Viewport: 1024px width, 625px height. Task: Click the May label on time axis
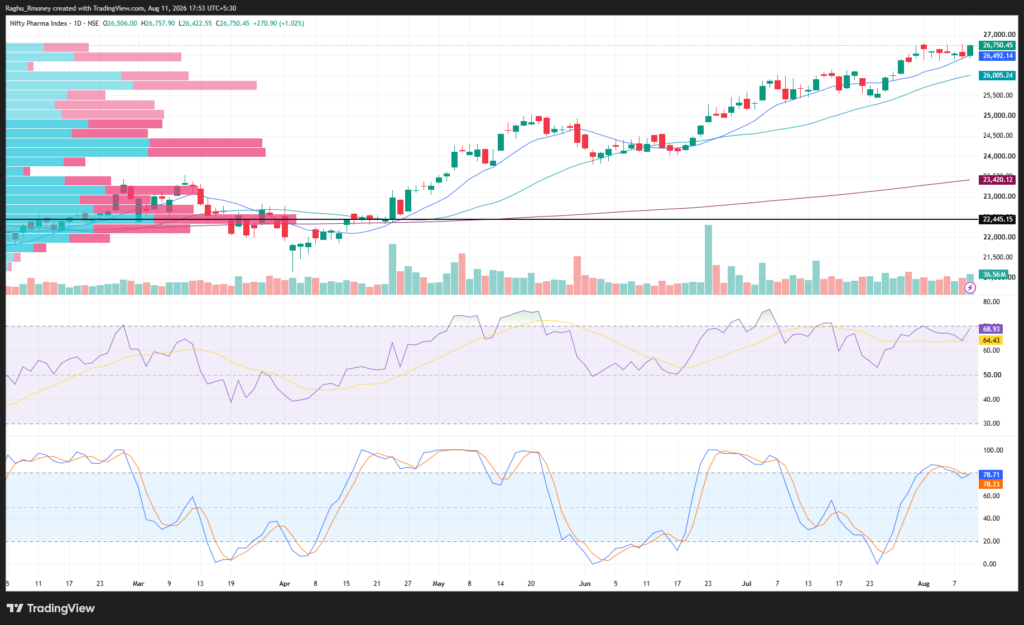(438, 583)
